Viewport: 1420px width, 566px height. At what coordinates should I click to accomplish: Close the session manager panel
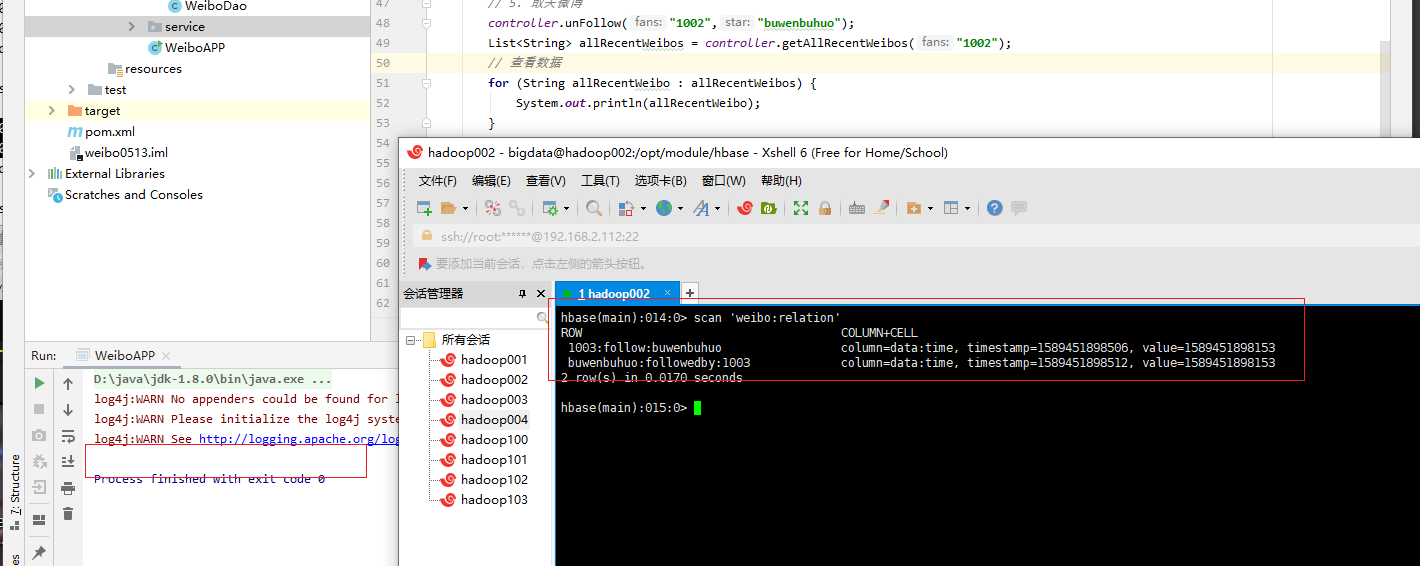click(x=542, y=294)
